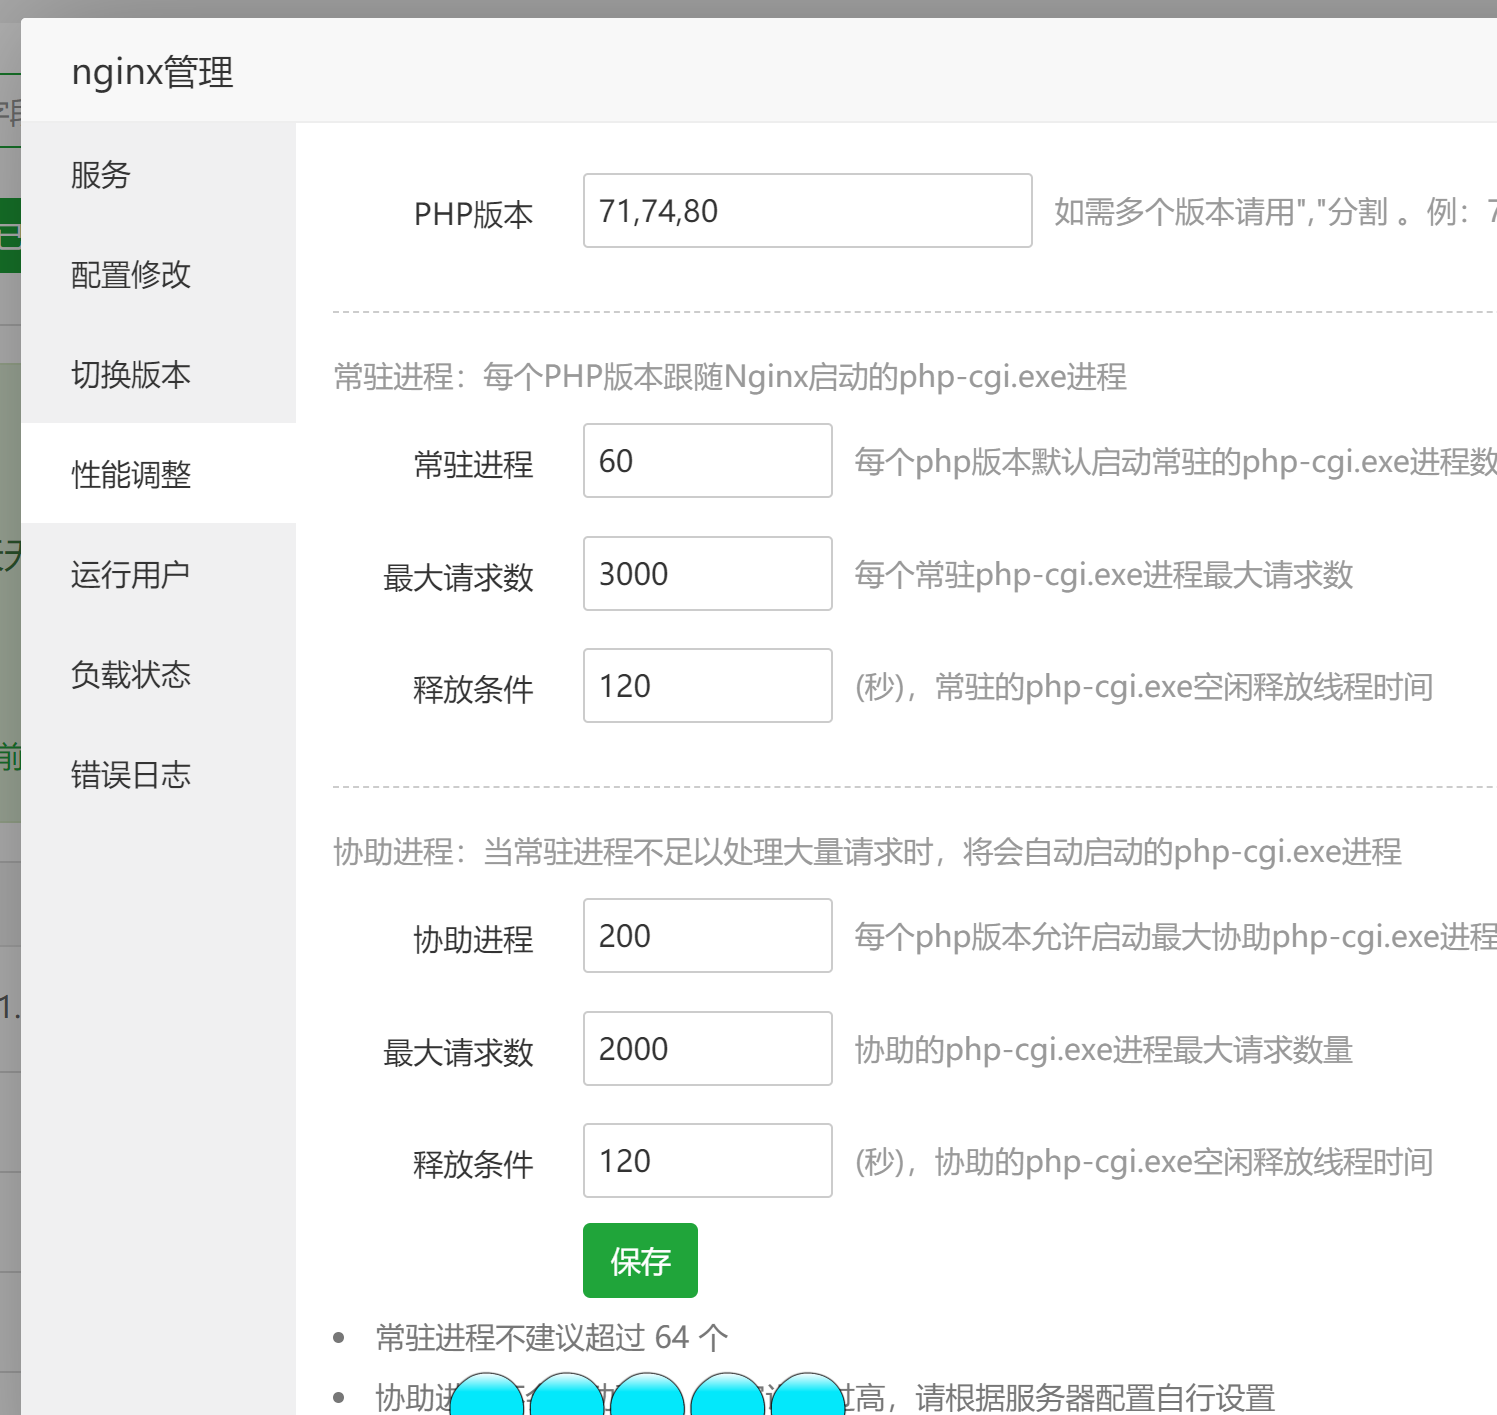Click the 常驻进程 input showing 60
This screenshot has width=1497, height=1415.
(708, 460)
